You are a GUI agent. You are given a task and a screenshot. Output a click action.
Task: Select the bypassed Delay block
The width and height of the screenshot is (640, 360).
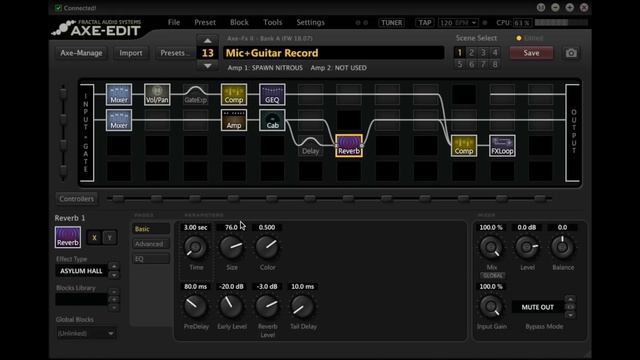tap(311, 146)
